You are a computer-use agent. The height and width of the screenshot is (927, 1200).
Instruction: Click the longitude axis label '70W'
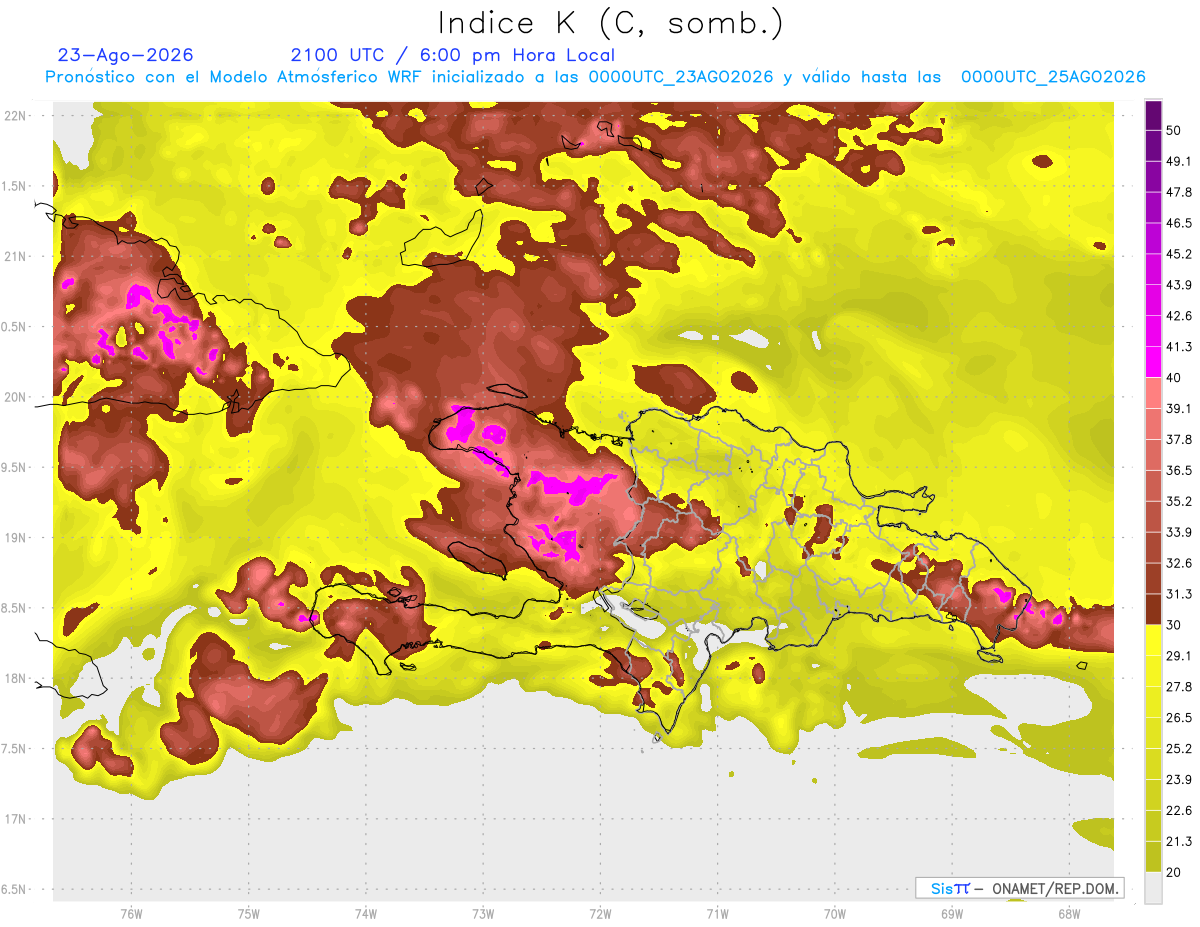click(834, 913)
